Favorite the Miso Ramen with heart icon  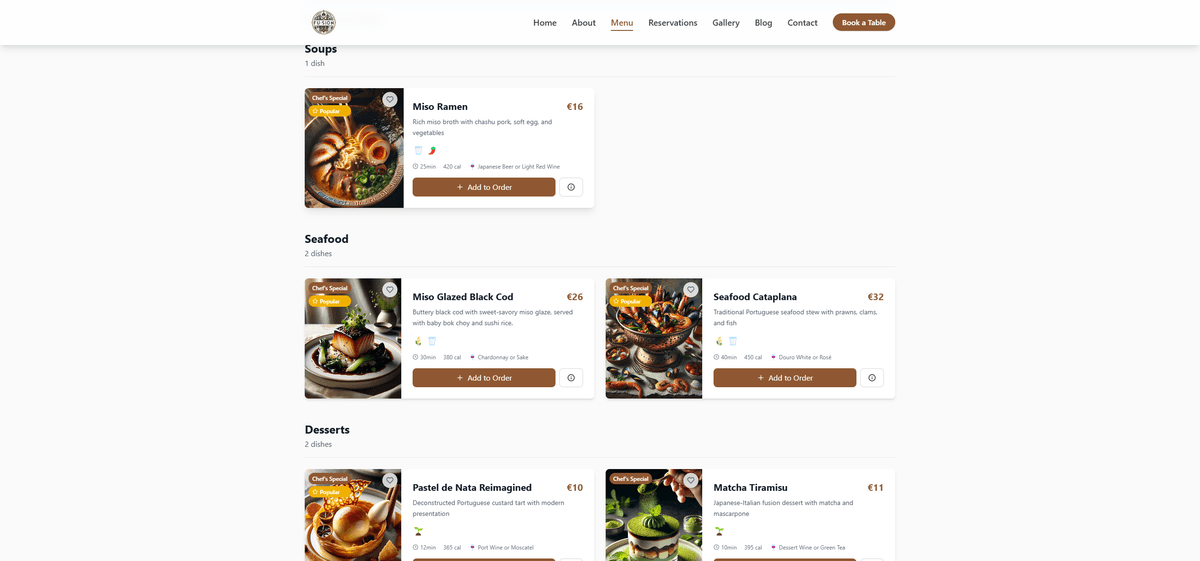point(390,99)
